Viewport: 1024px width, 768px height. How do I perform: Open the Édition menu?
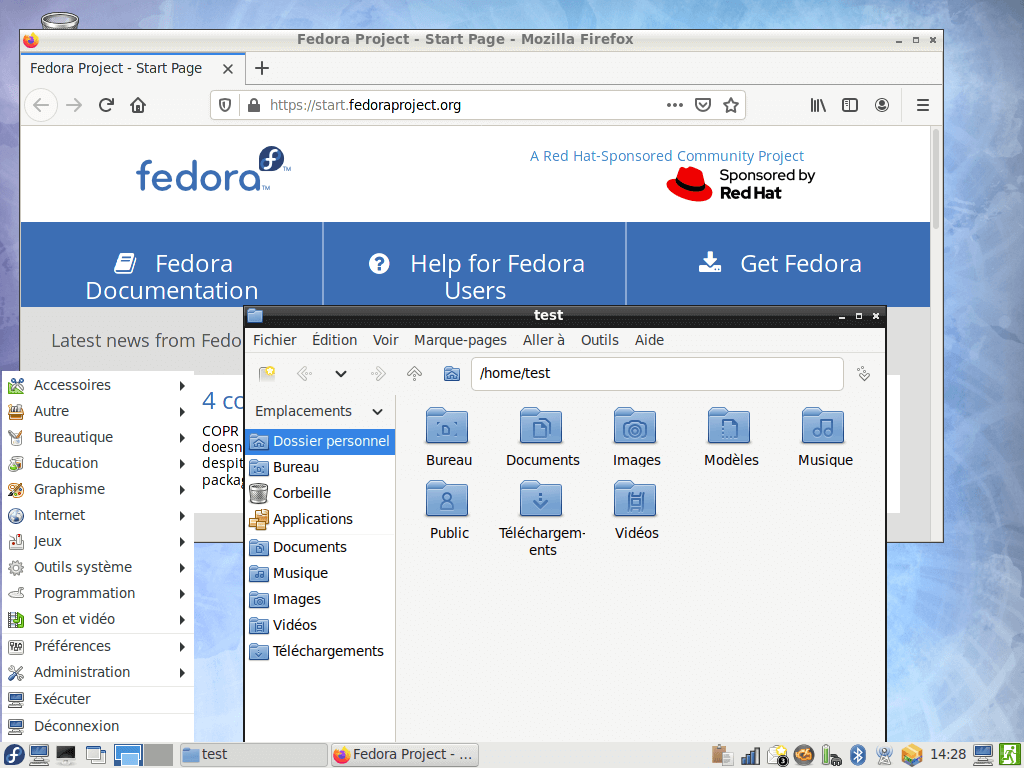[334, 340]
